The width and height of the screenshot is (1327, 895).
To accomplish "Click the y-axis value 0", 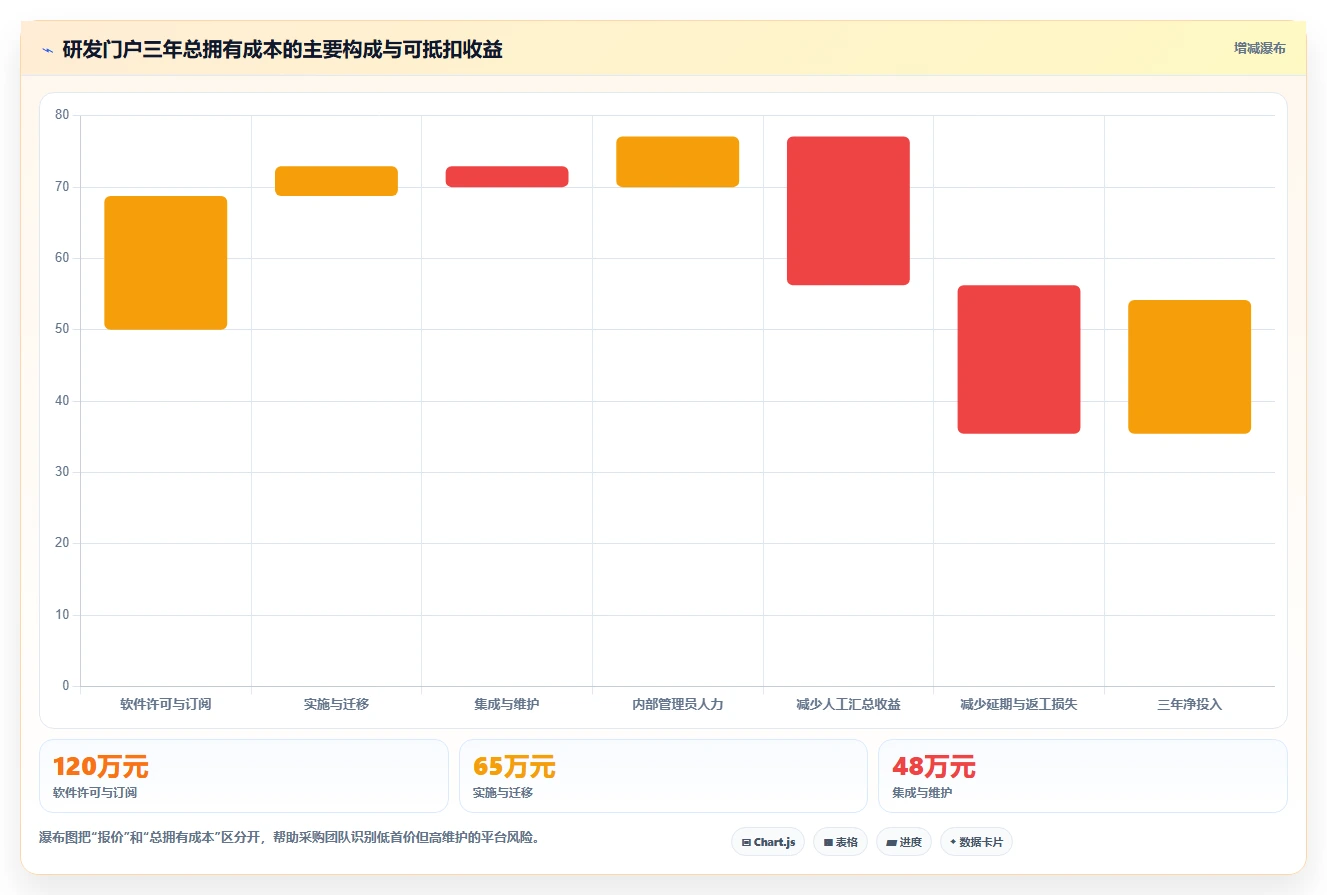I will coord(66,686).
